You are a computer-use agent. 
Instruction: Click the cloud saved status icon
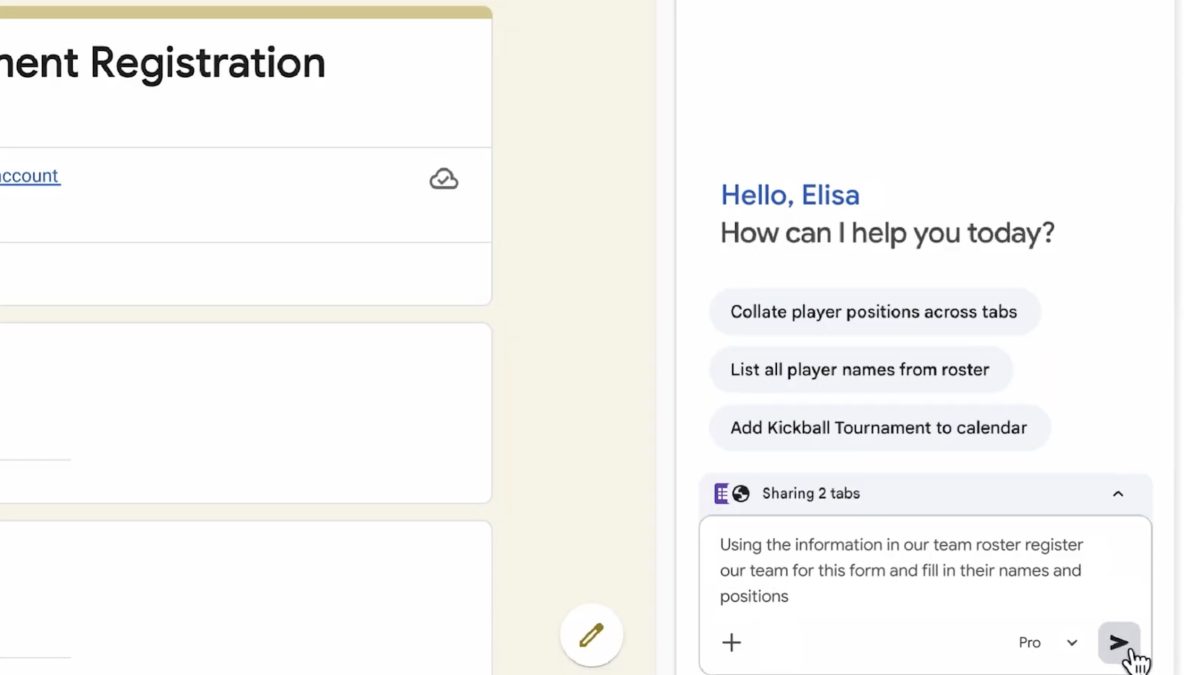(444, 179)
